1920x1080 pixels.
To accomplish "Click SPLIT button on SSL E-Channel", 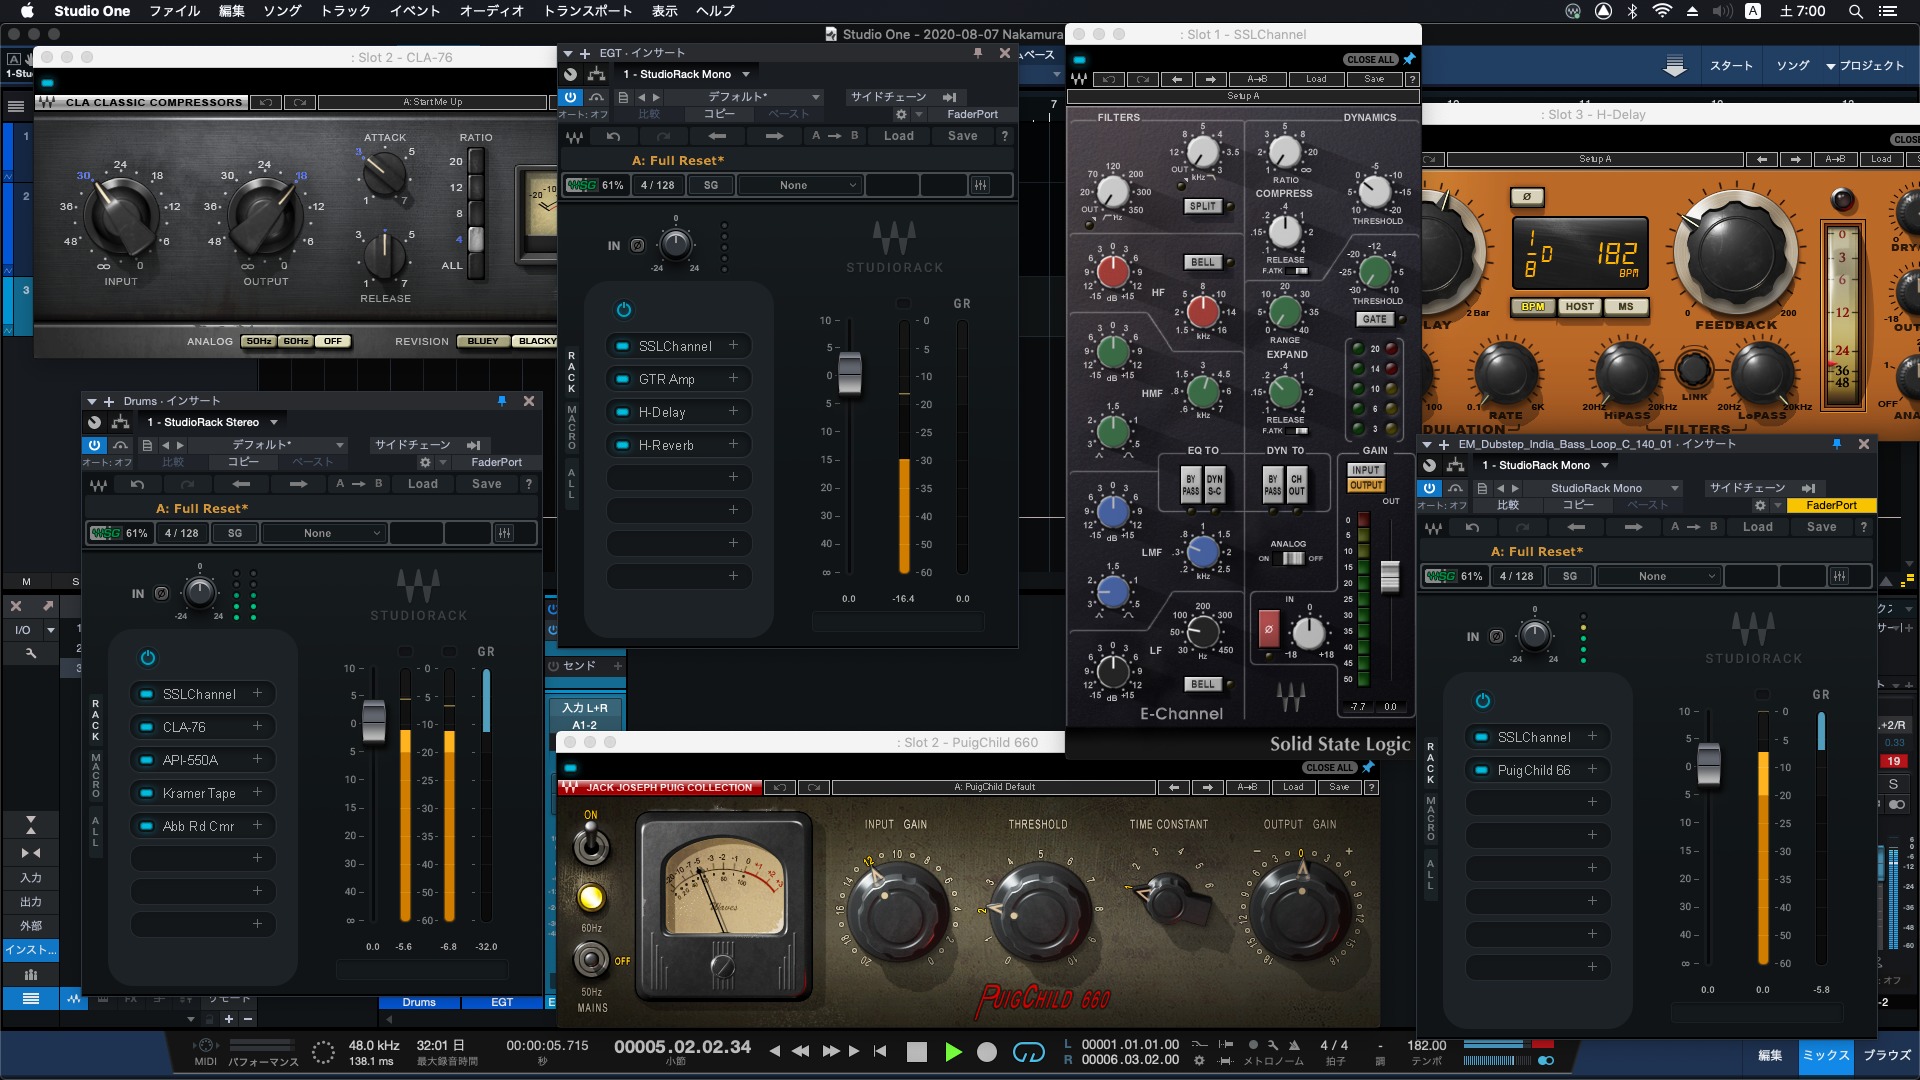I will pos(1203,206).
